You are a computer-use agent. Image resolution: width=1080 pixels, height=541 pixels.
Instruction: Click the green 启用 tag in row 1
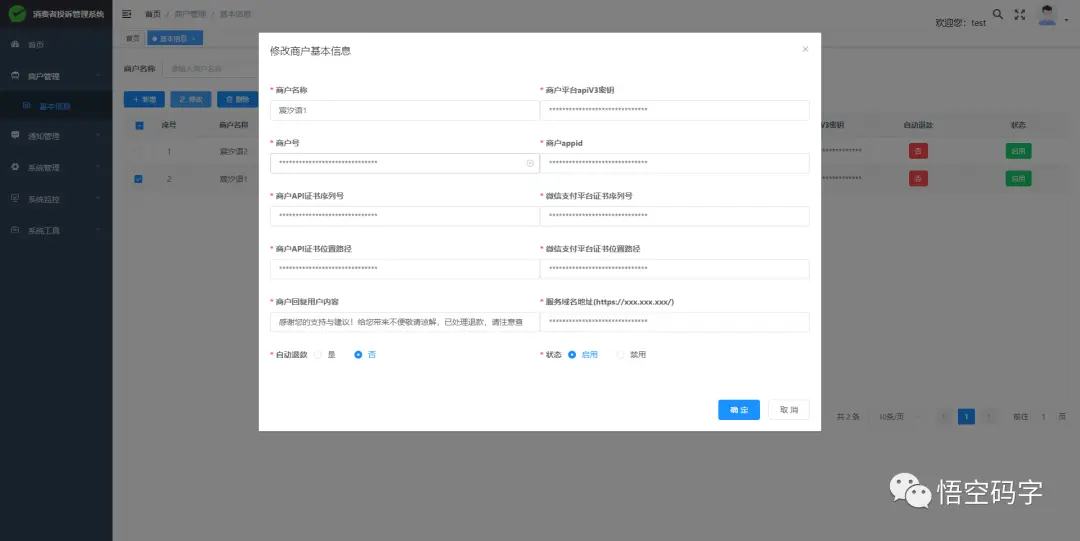pos(1018,151)
